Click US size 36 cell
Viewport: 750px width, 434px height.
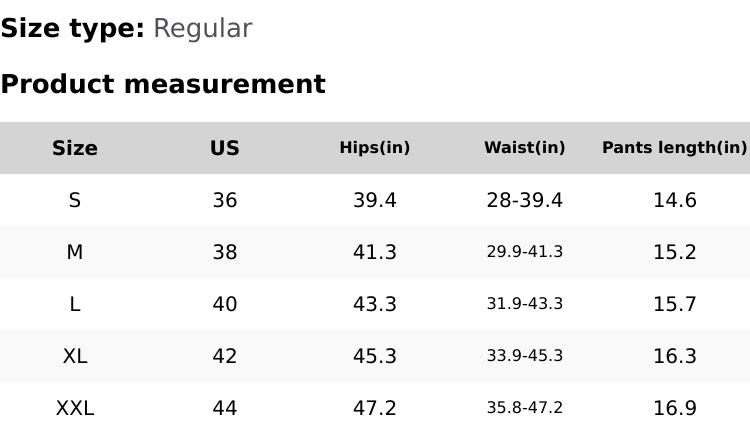225,200
